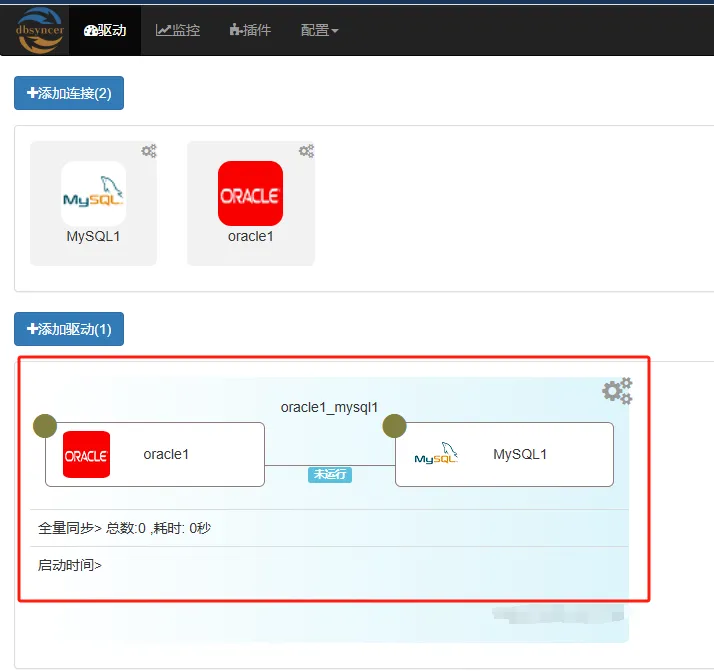Click the Oracle logo in the driver source box
The width and height of the screenshot is (714, 671).
click(86, 455)
